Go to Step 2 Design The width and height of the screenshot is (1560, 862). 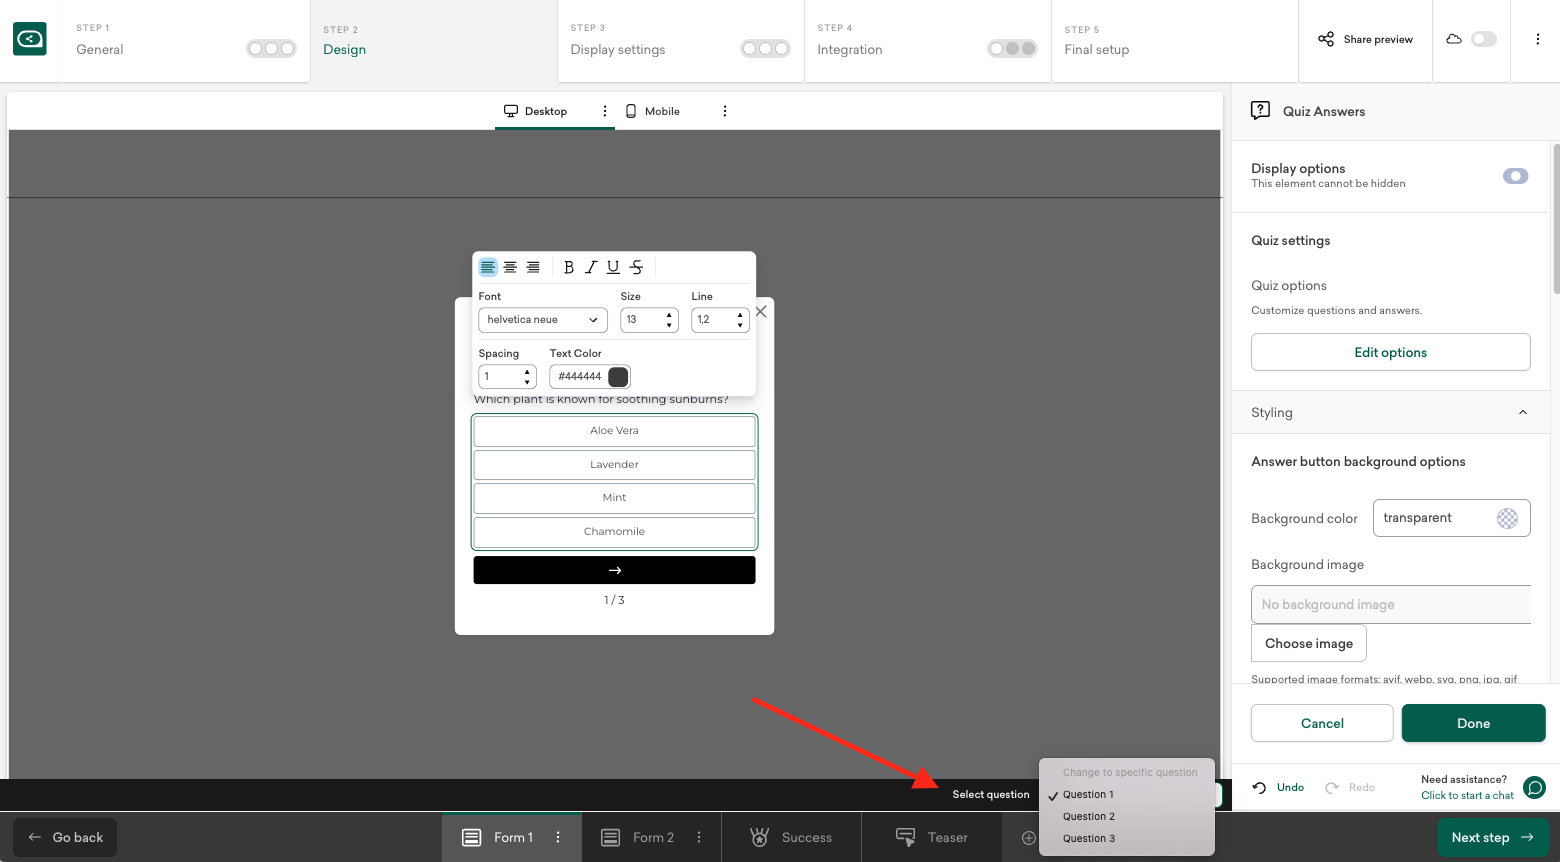433,41
